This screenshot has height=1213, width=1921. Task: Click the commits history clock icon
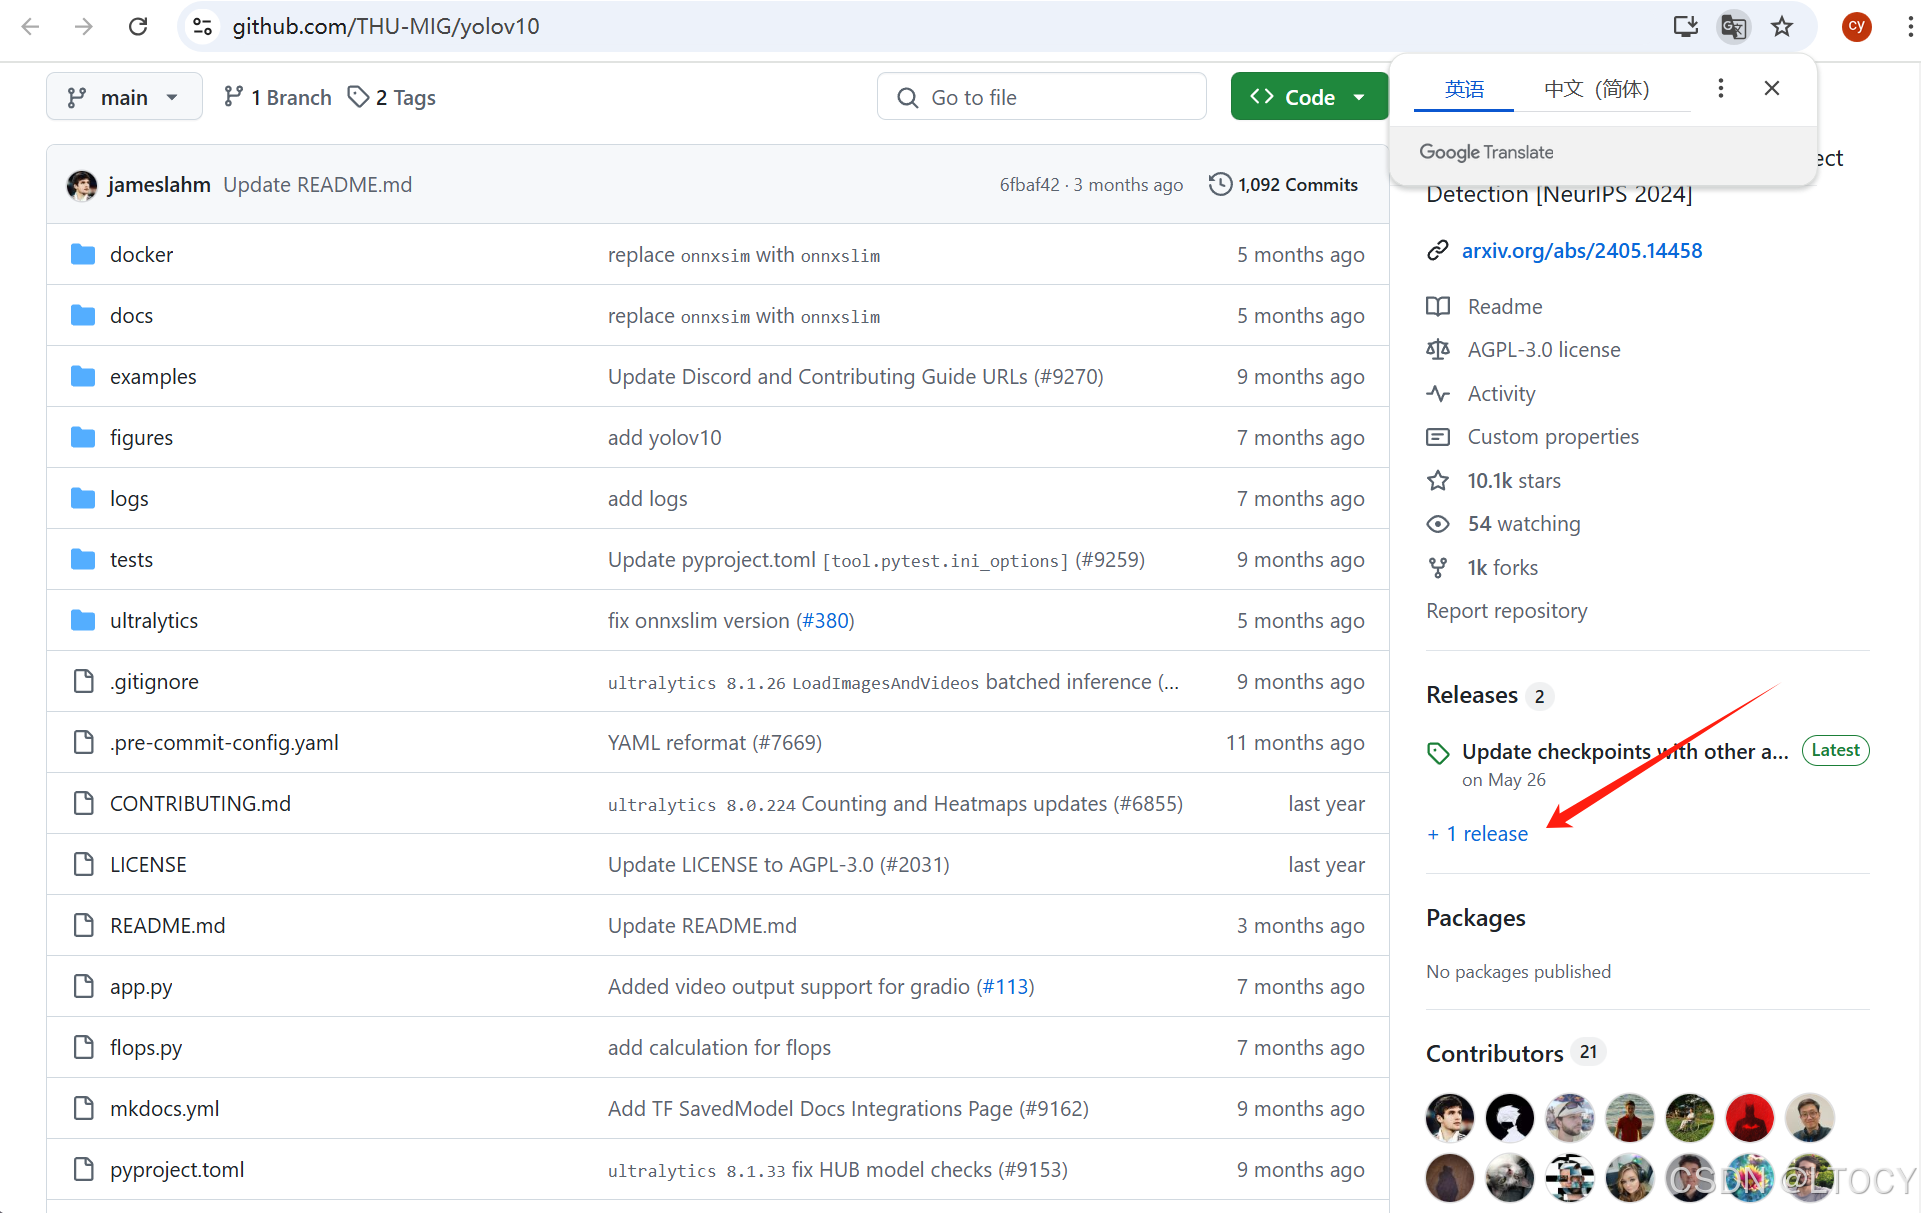(1220, 185)
